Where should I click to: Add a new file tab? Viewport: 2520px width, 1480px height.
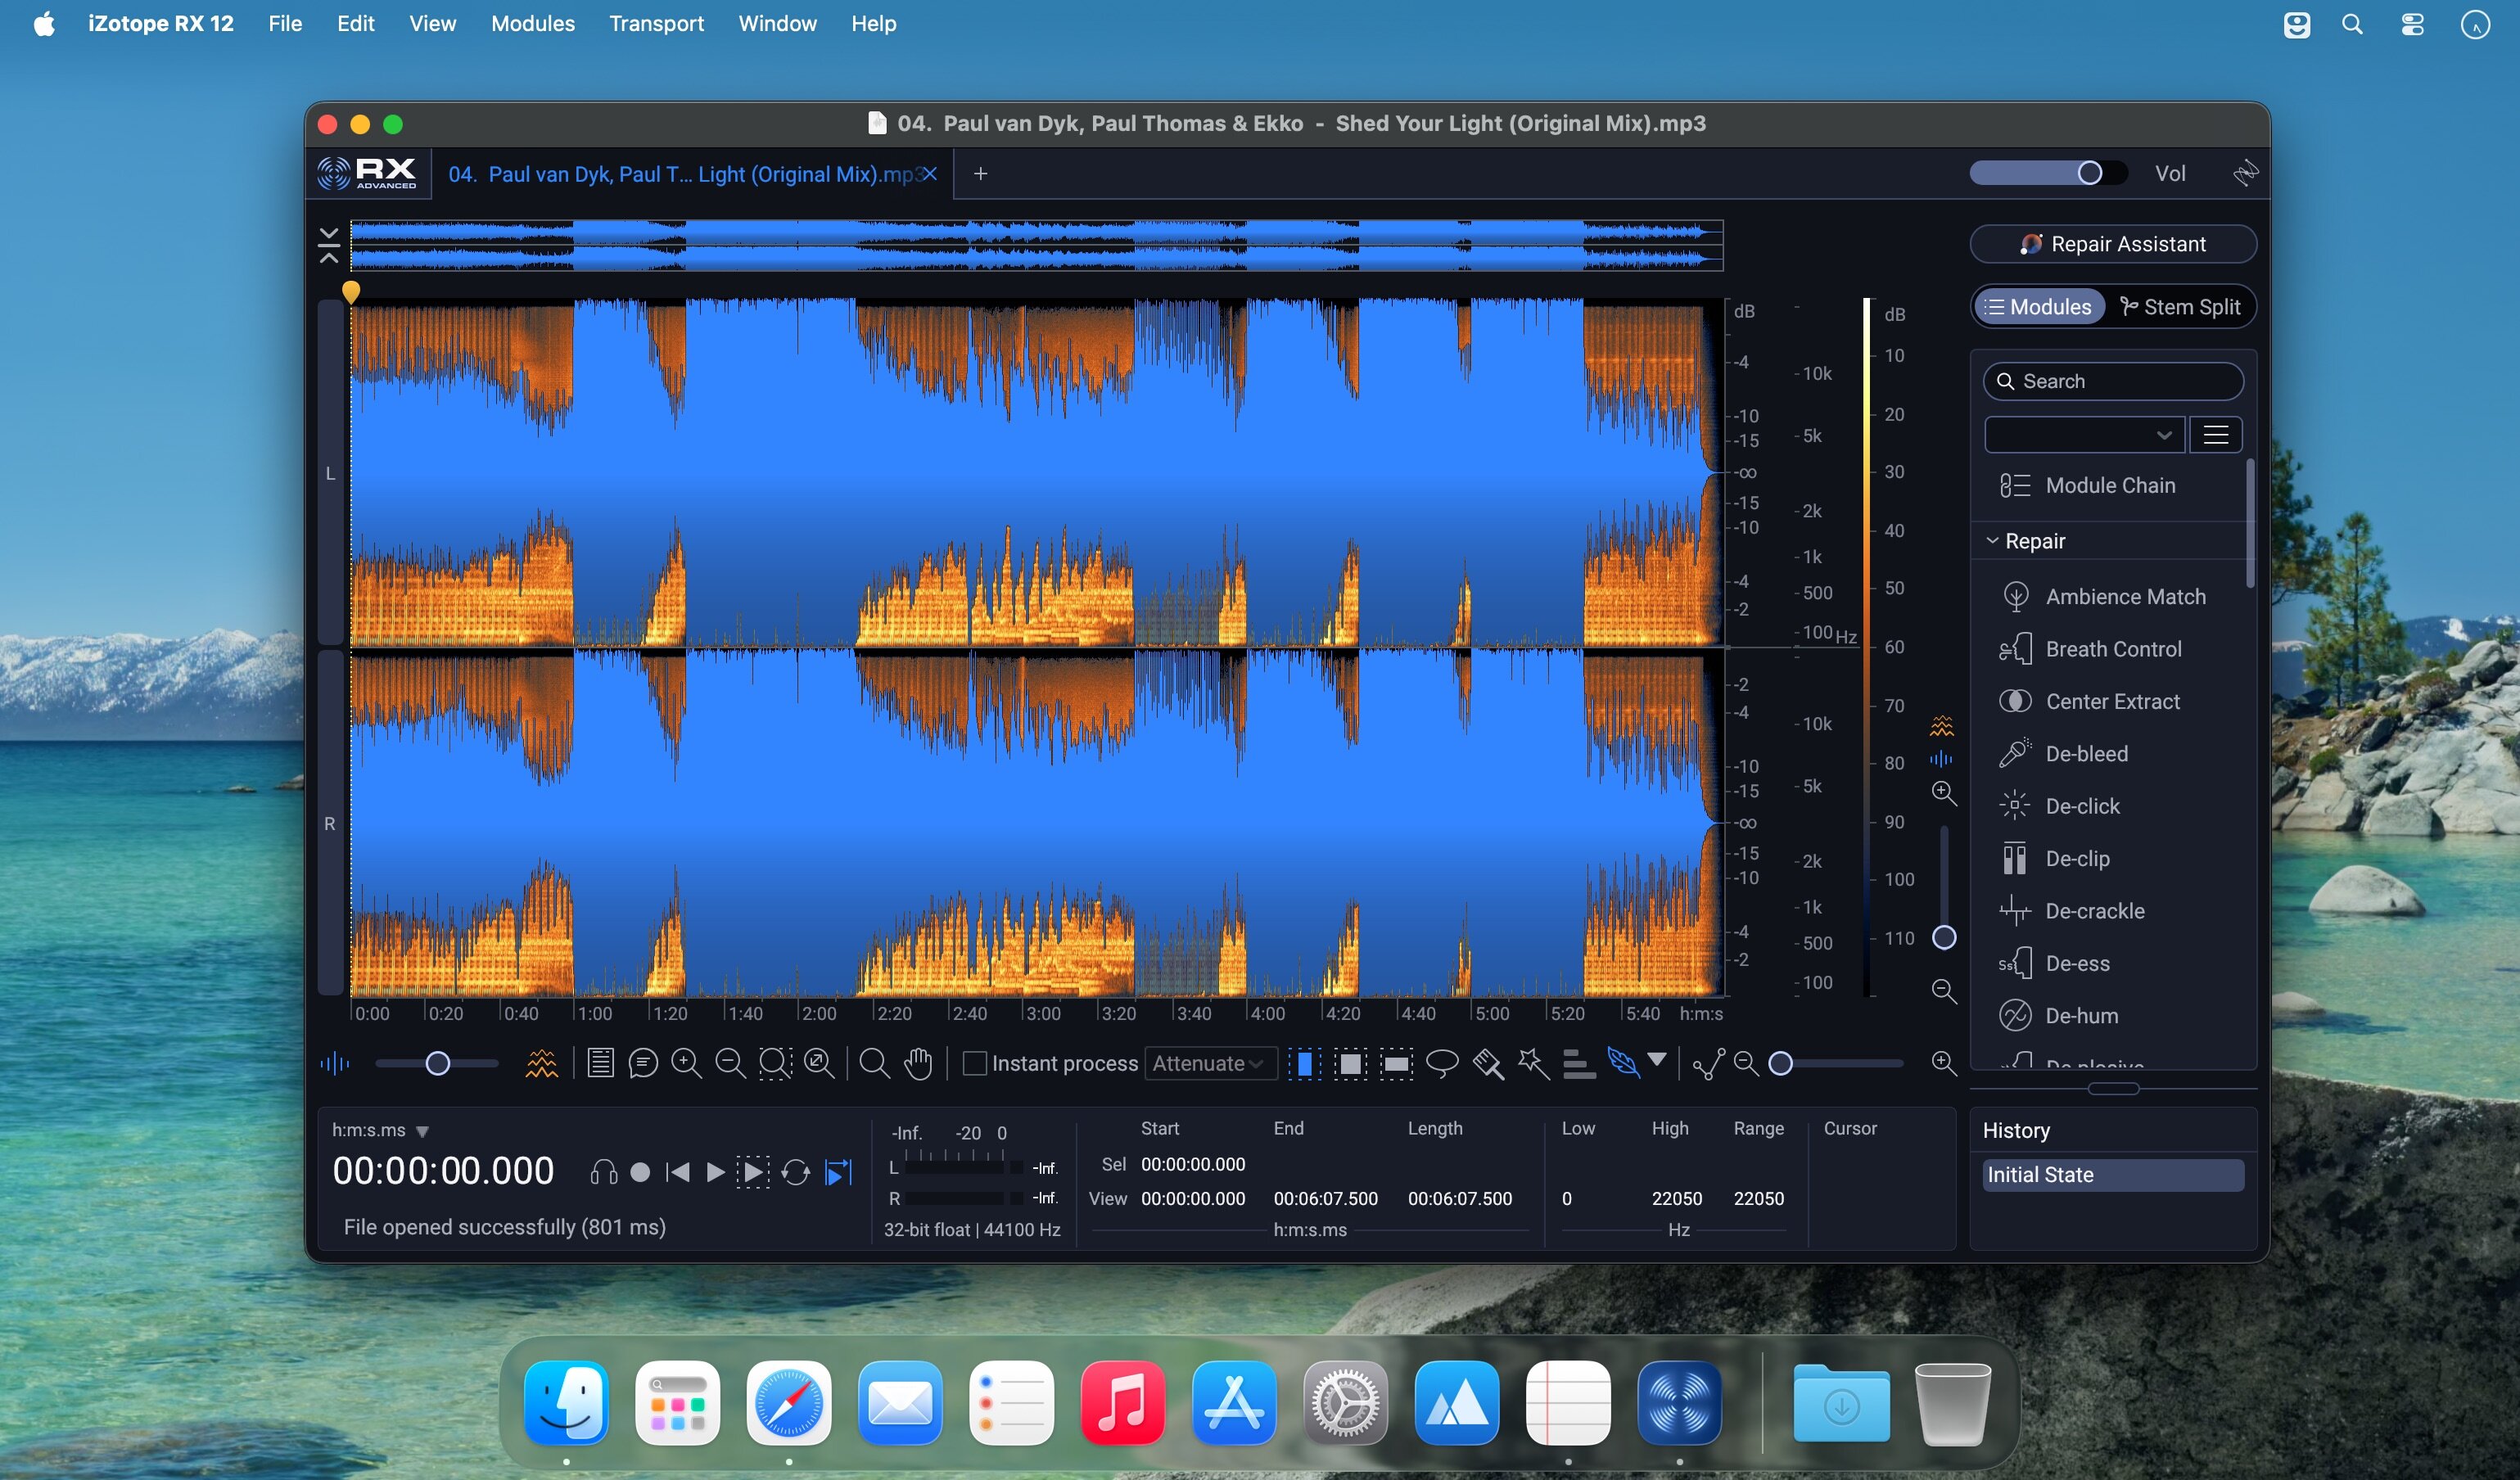coord(980,174)
